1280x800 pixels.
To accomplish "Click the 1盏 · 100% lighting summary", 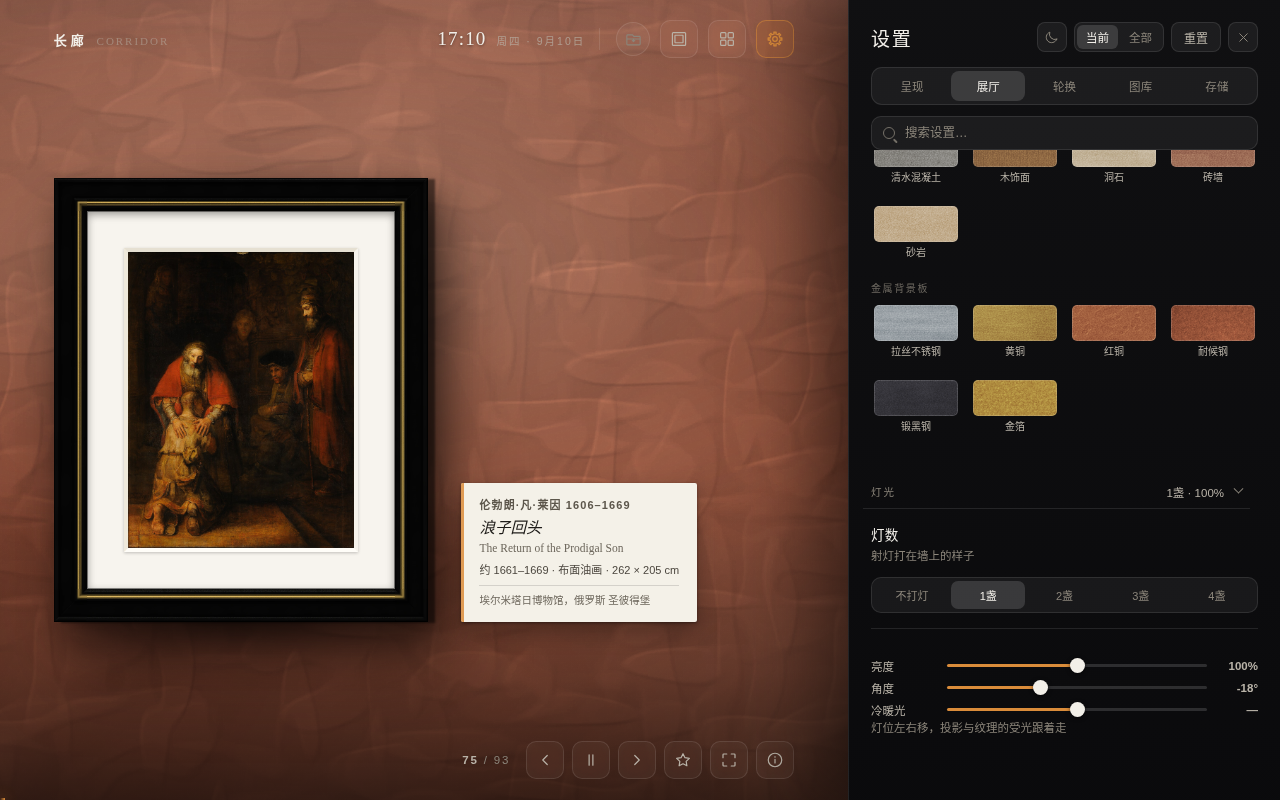I will pyautogui.click(x=1195, y=492).
